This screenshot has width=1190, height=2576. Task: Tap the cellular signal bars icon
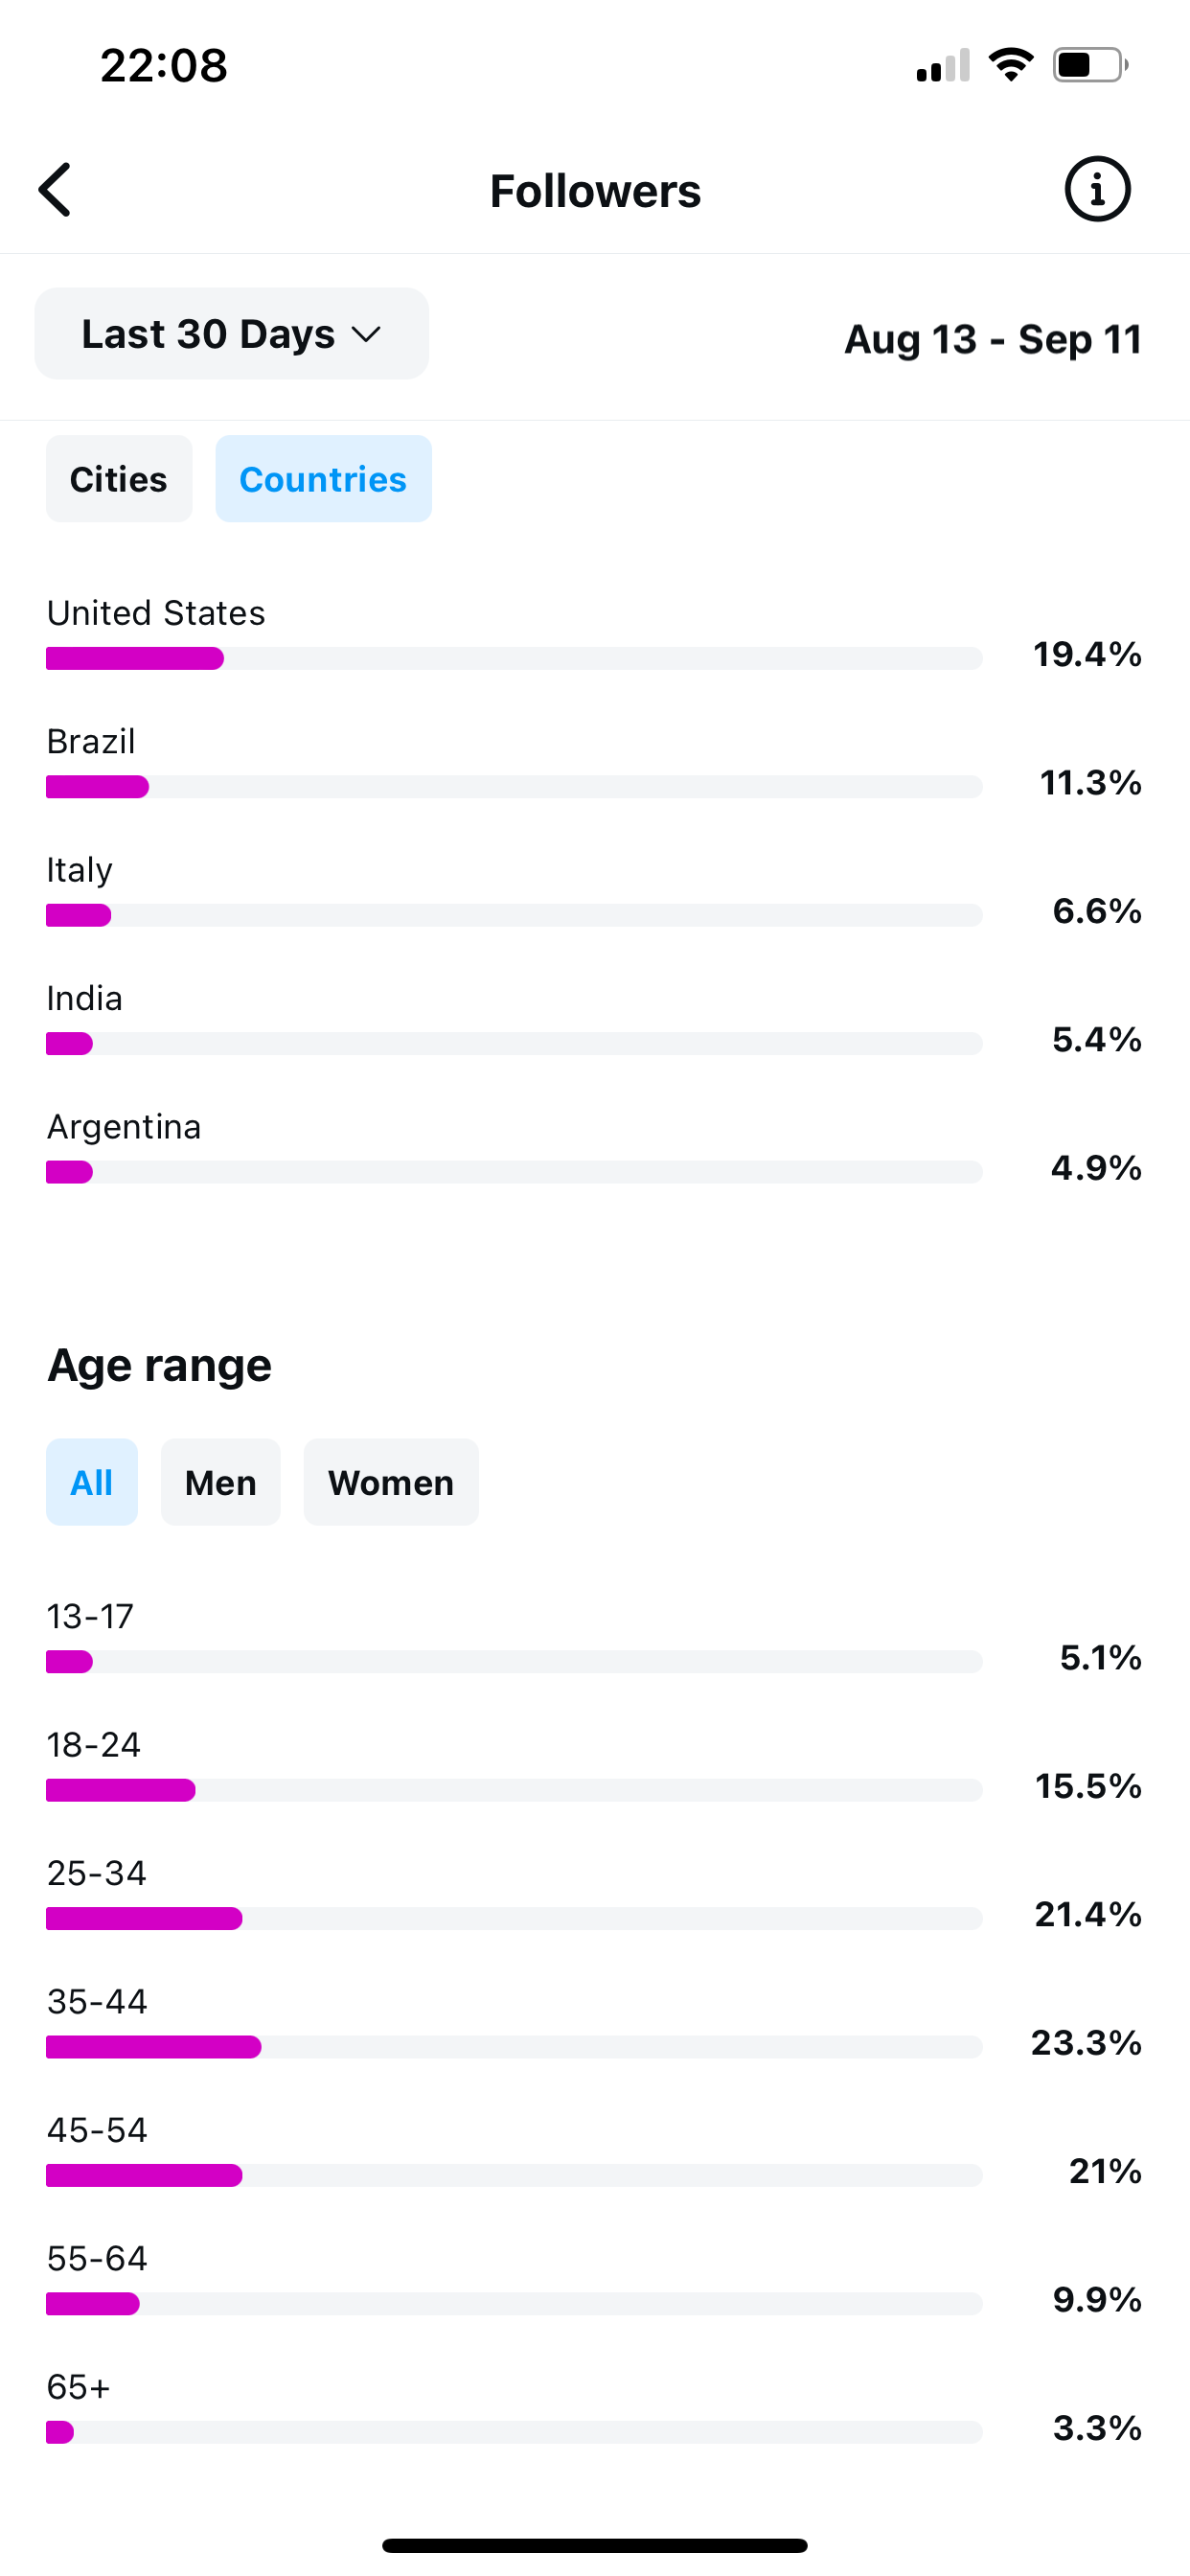[942, 66]
